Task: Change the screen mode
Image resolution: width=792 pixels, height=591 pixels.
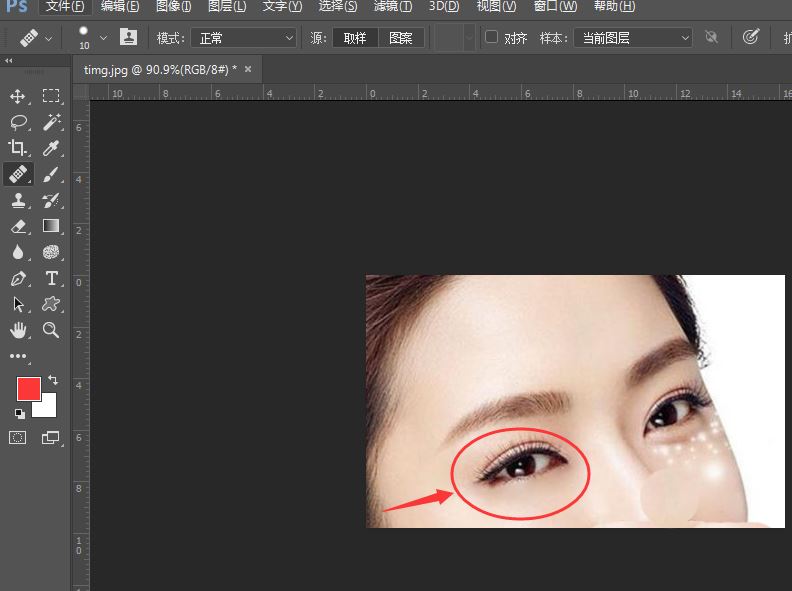Action: (x=51, y=437)
